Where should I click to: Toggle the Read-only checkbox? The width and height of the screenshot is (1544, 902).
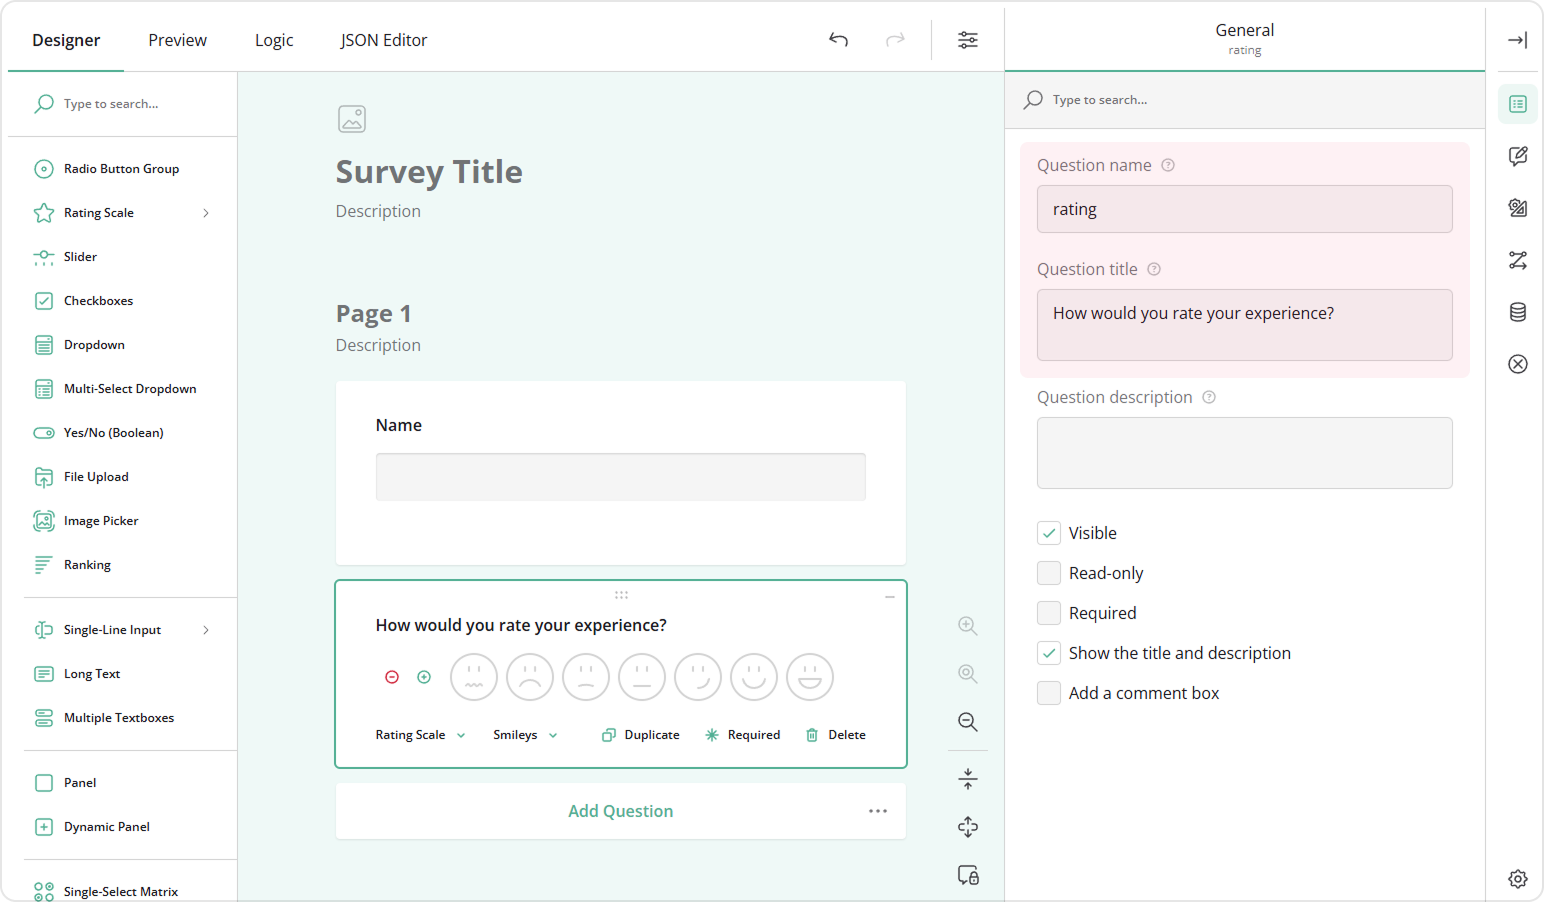pos(1049,573)
